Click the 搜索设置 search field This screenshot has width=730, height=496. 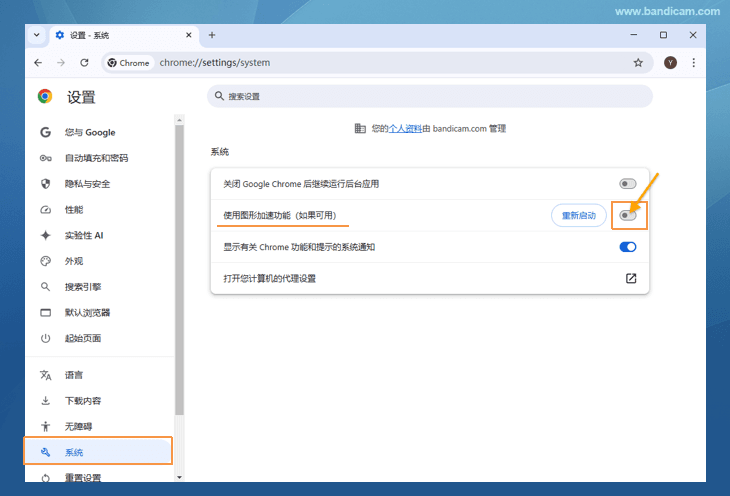click(430, 96)
